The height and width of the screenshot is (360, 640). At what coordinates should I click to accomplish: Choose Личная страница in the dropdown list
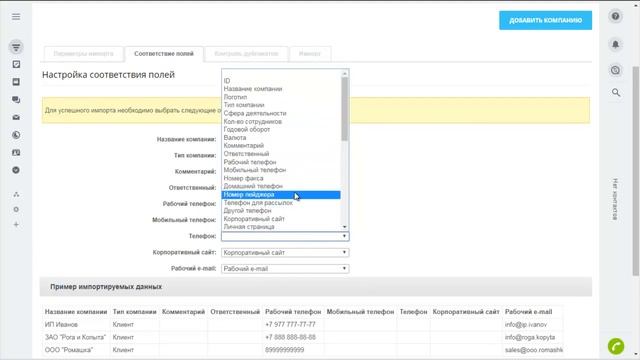click(281, 227)
